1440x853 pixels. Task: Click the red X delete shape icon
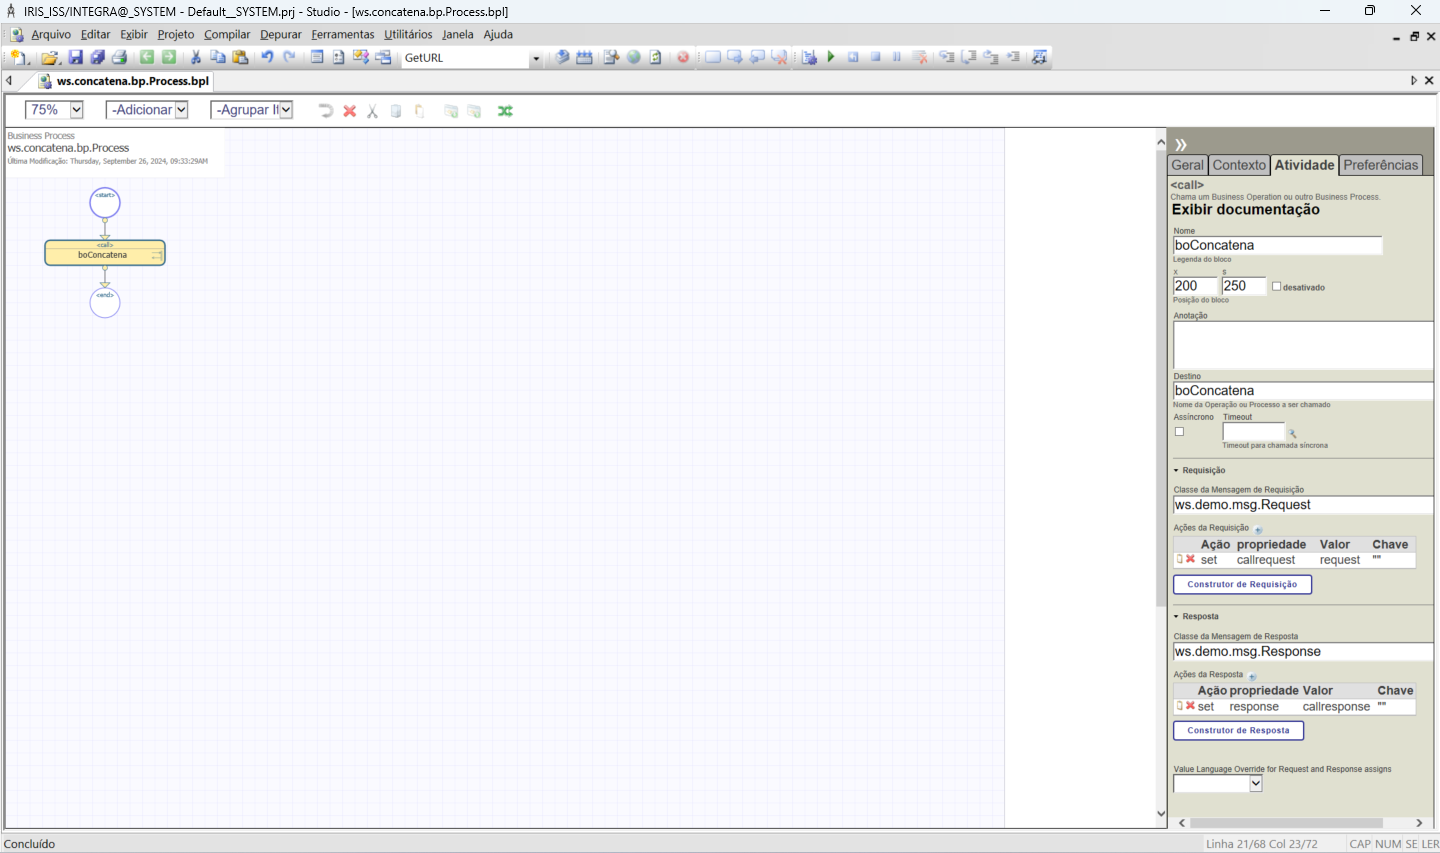(350, 111)
